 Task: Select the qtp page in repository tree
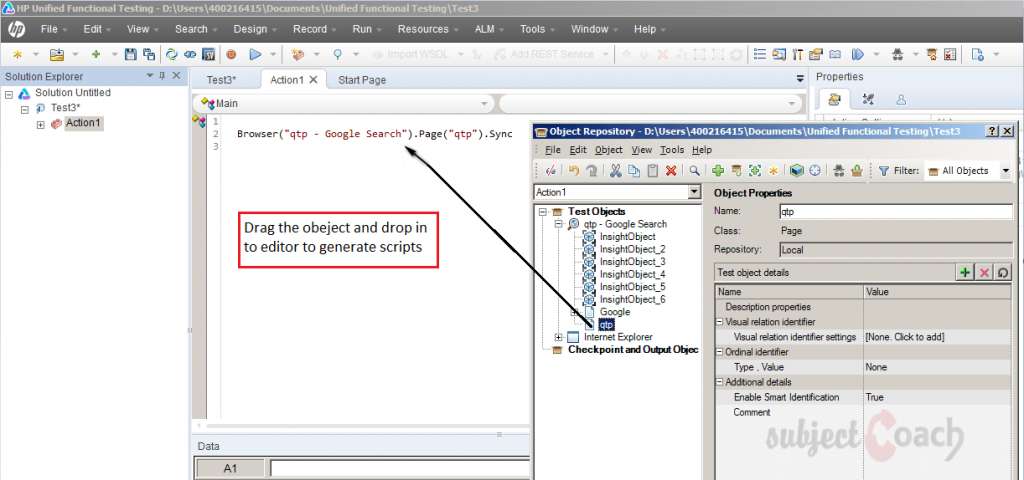[607, 325]
